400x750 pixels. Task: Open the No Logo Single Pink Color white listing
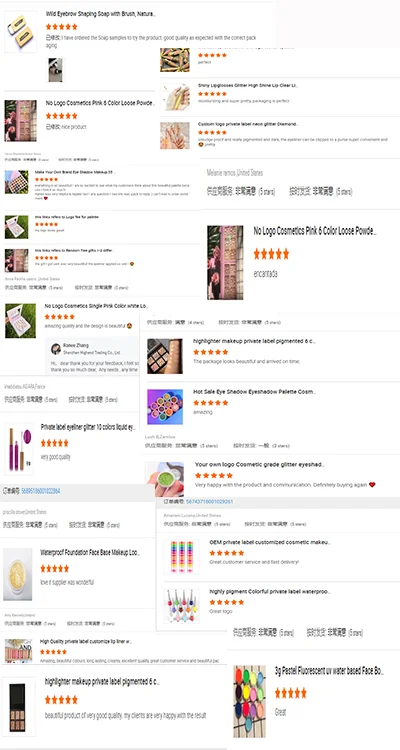click(x=96, y=306)
